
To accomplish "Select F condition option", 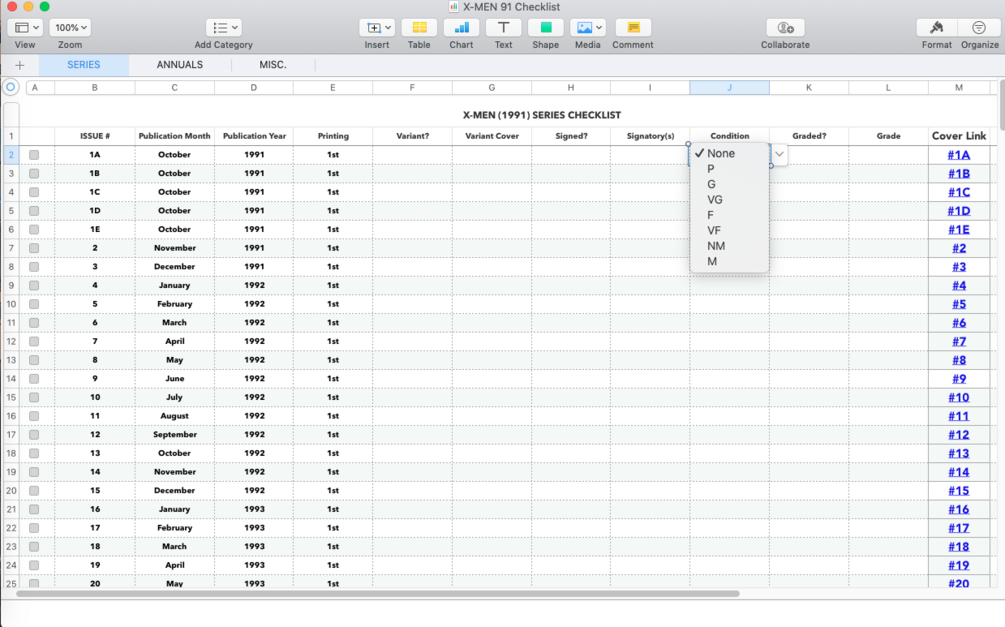I will tap(729, 215).
